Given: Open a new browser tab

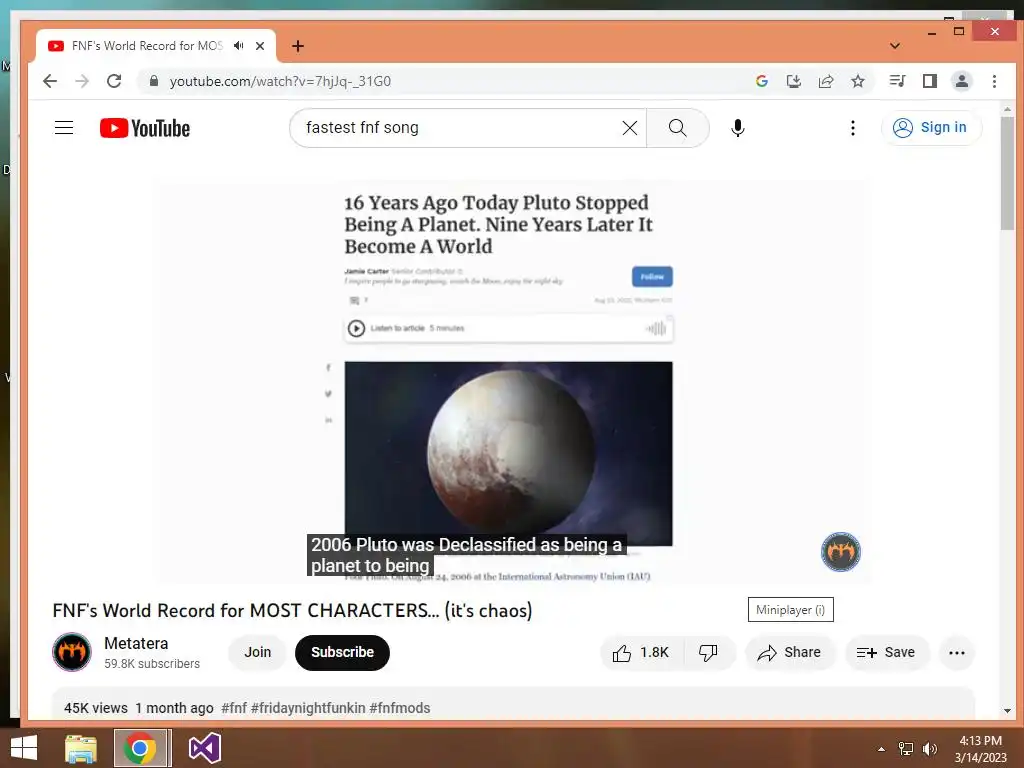Looking at the screenshot, I should click(x=298, y=46).
